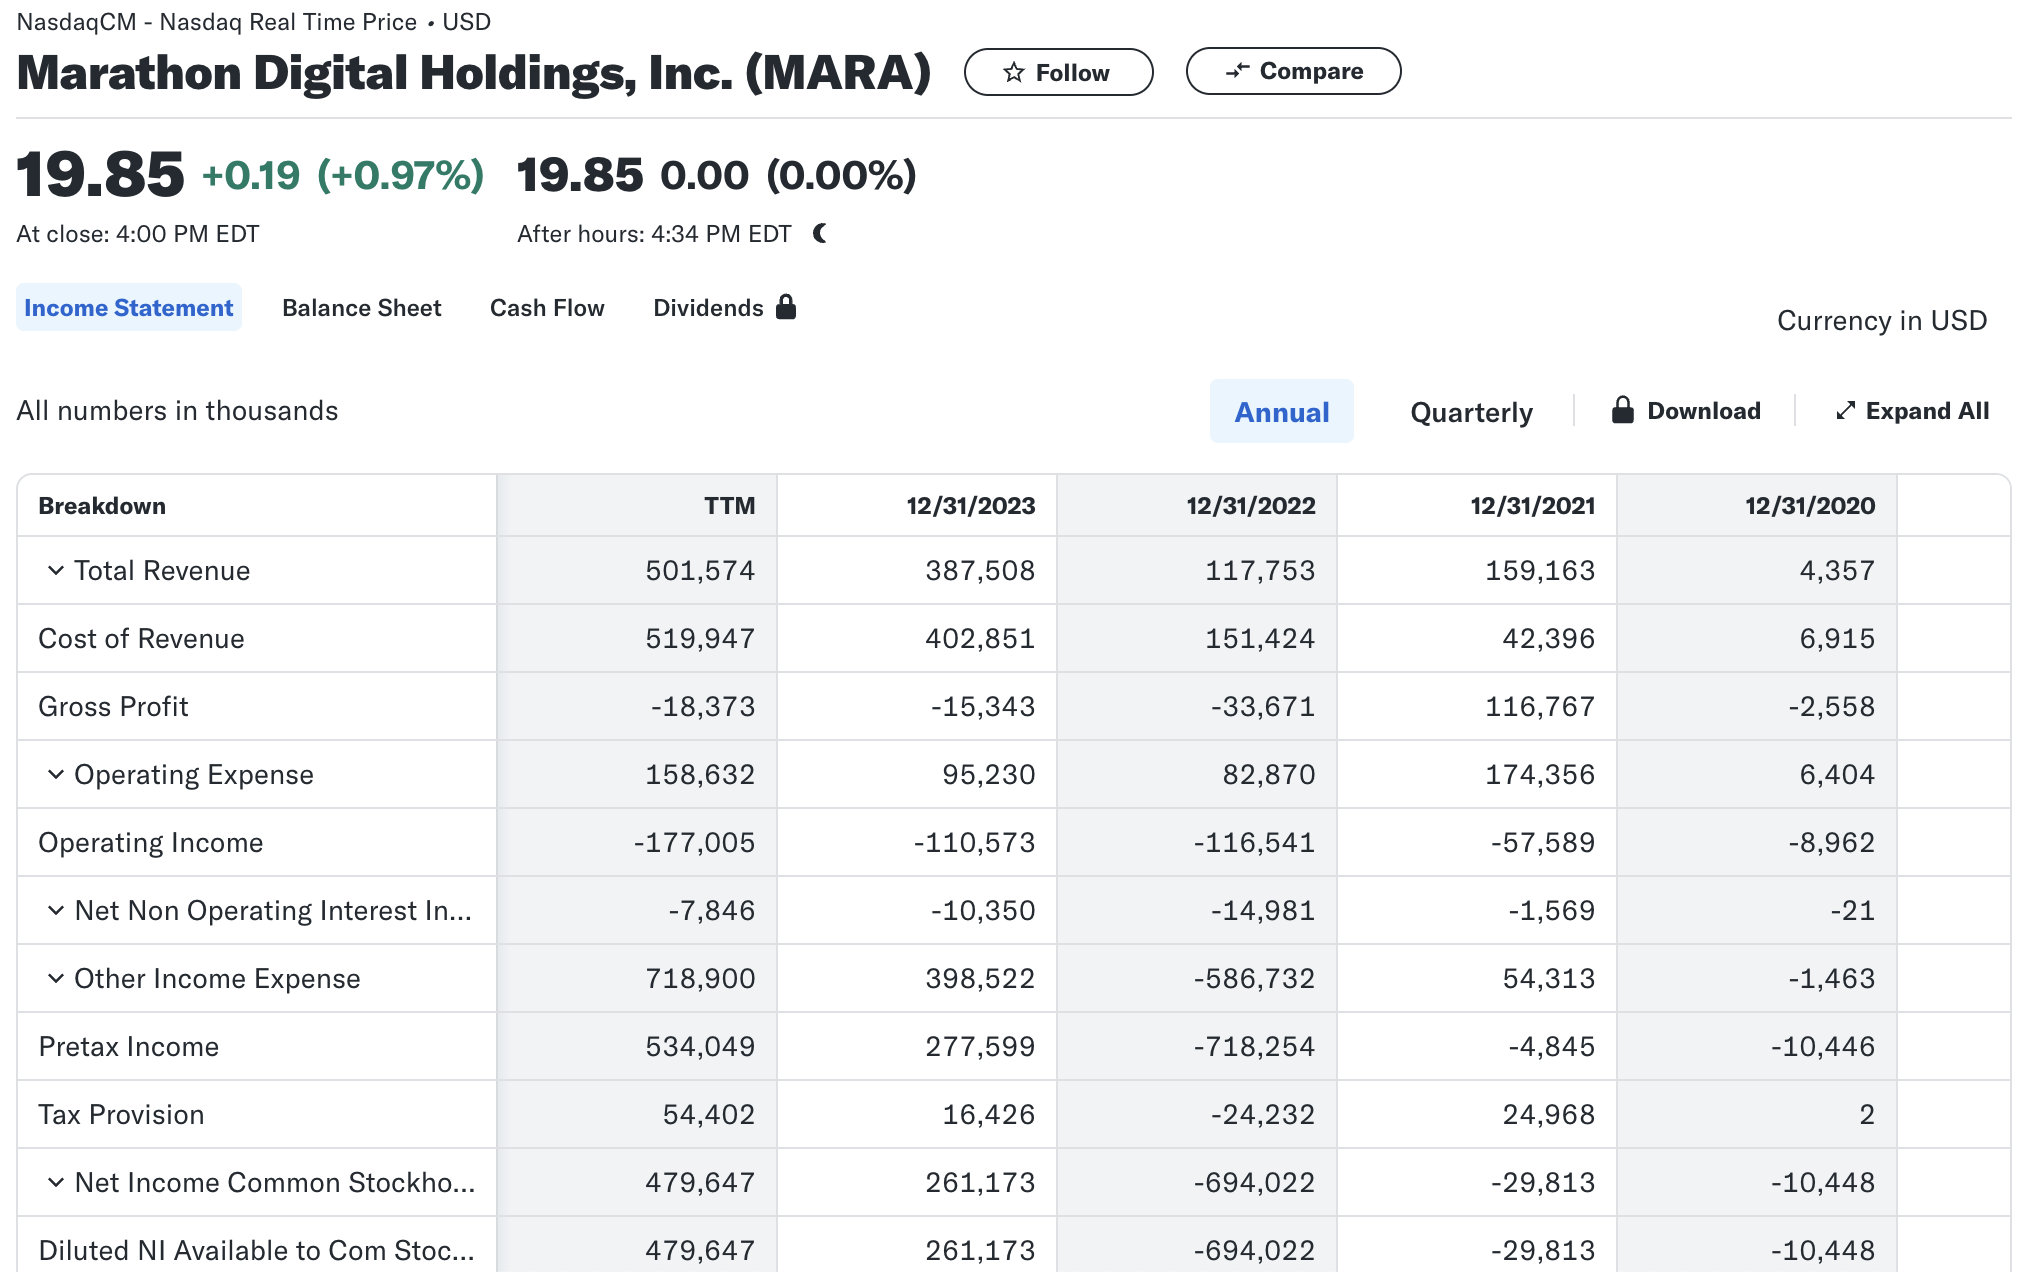Image resolution: width=2028 pixels, height=1272 pixels.
Task: Click the 12/31/2022 column header
Action: point(1250,506)
